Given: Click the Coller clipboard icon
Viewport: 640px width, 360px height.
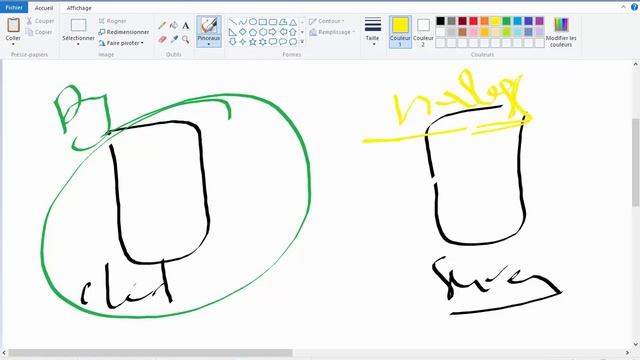Looking at the screenshot, I should 13,25.
